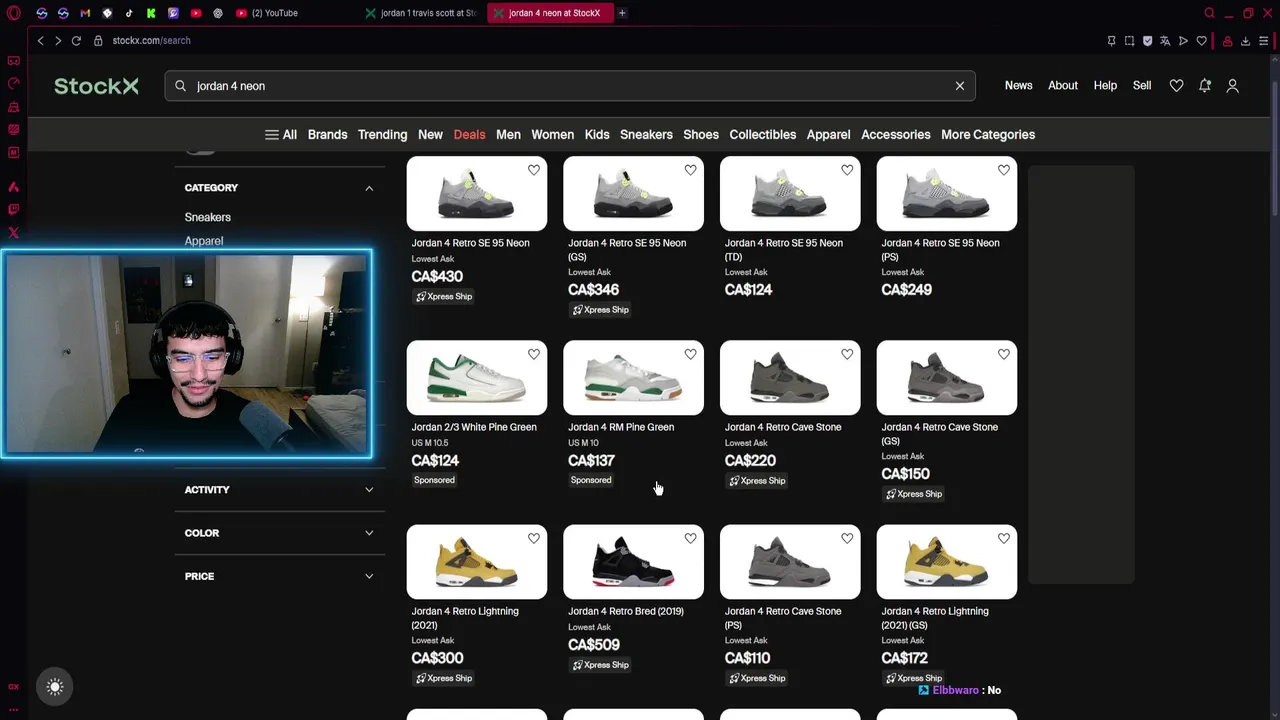Viewport: 1280px width, 720px height.
Task: Click the Sell link
Action: [1142, 86]
